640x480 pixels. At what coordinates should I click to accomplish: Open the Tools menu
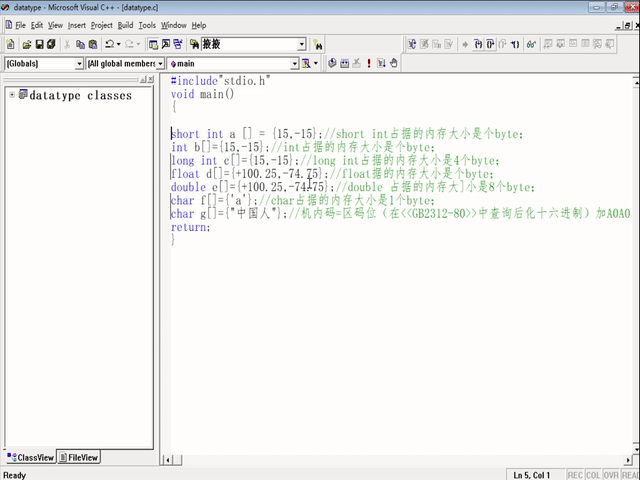coord(147,25)
